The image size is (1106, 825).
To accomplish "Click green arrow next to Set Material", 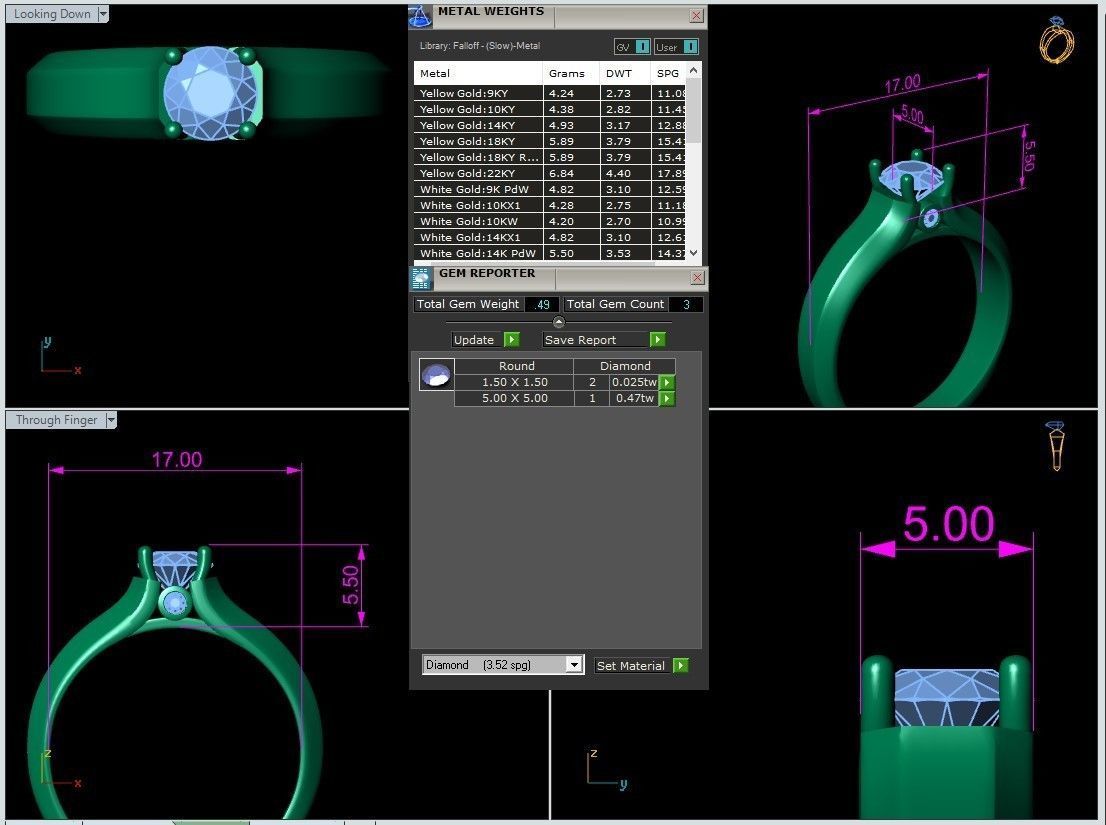I will 681,666.
